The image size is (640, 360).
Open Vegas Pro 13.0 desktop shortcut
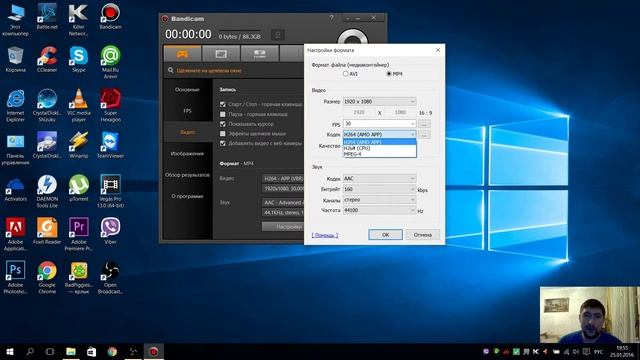(110, 192)
